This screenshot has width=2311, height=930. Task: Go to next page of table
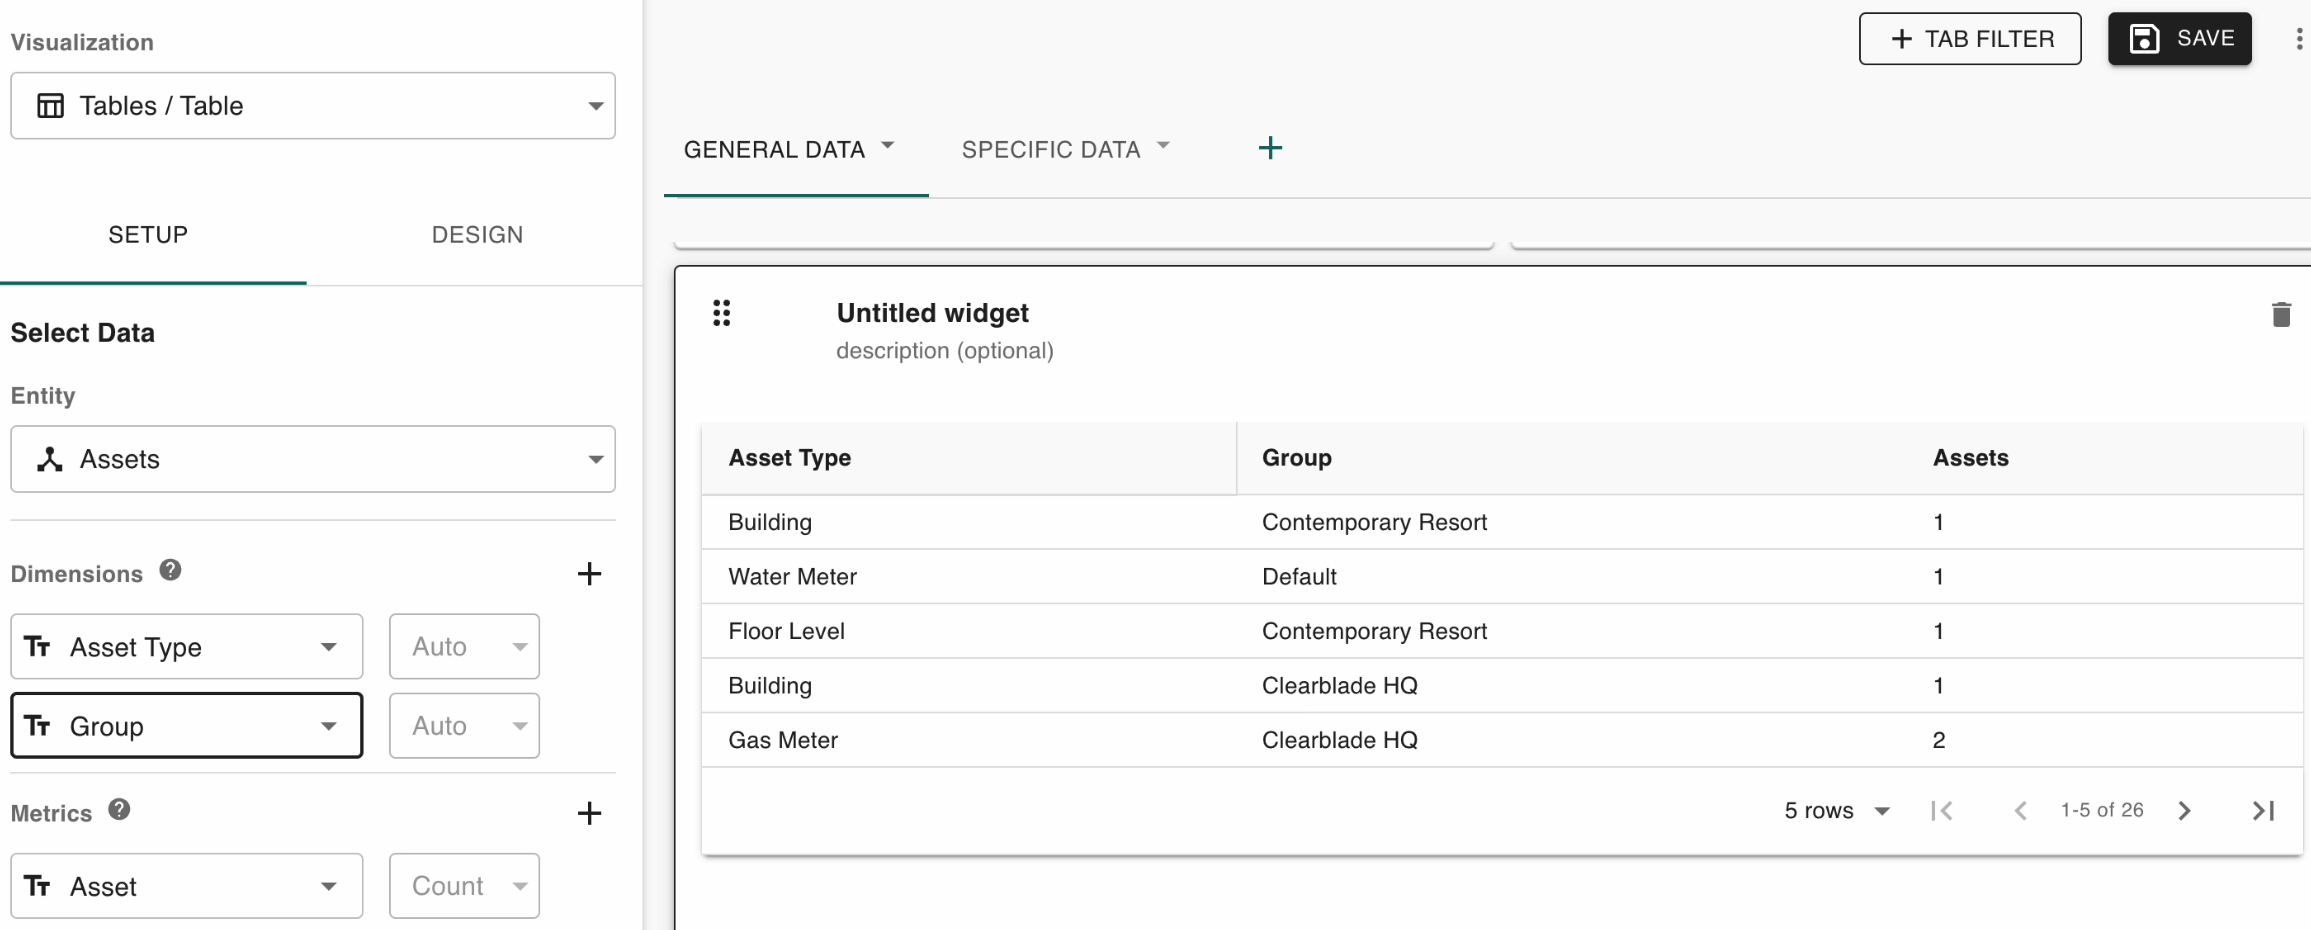(x=2184, y=811)
